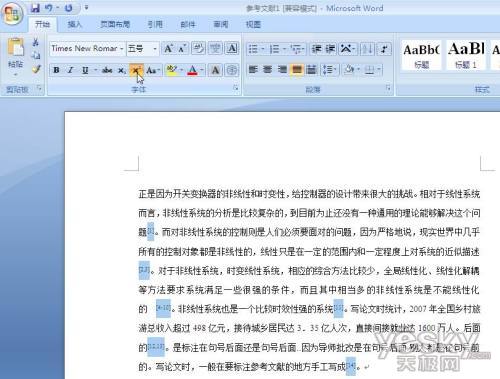Viewport: 500px width, 379px height.
Task: Open 段落 Paragraph dialog launcher
Action: (x=388, y=88)
